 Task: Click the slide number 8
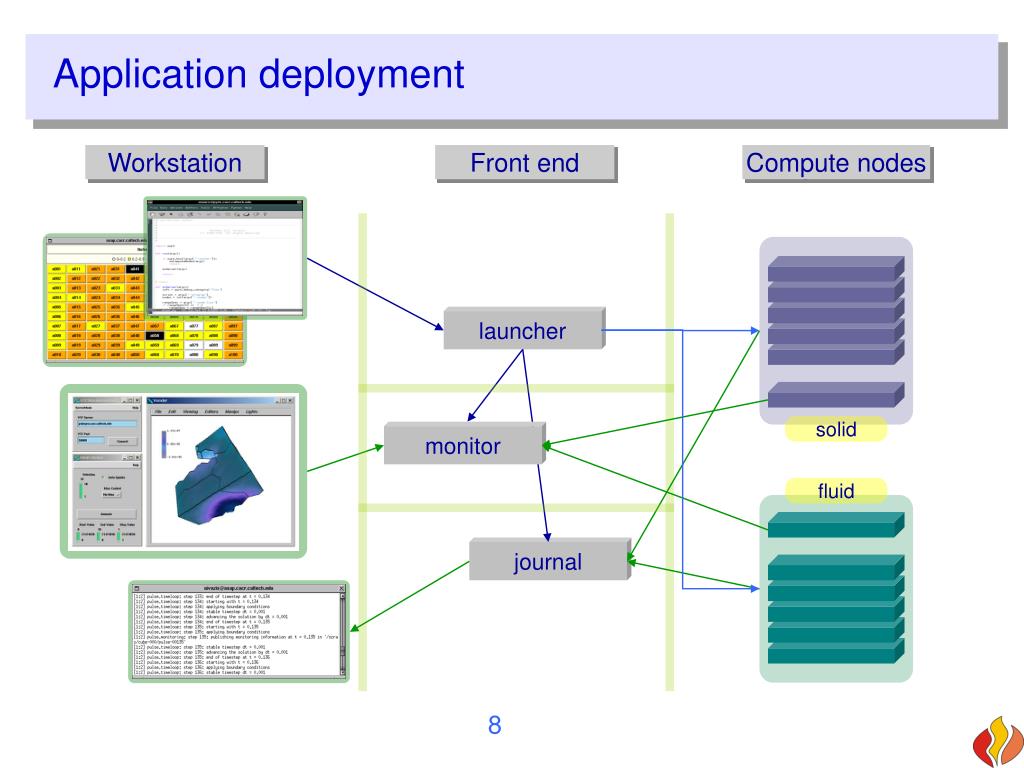click(x=494, y=725)
